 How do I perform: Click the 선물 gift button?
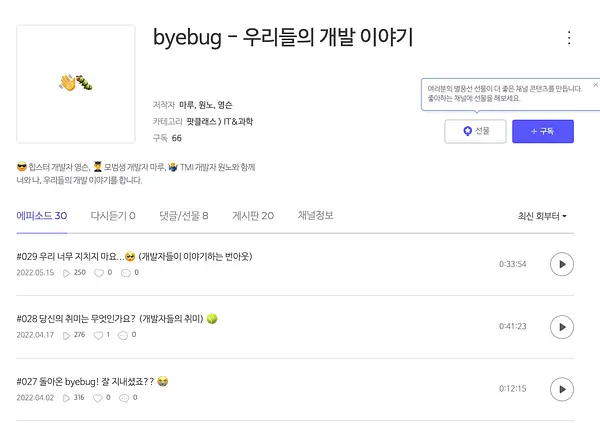[475, 131]
